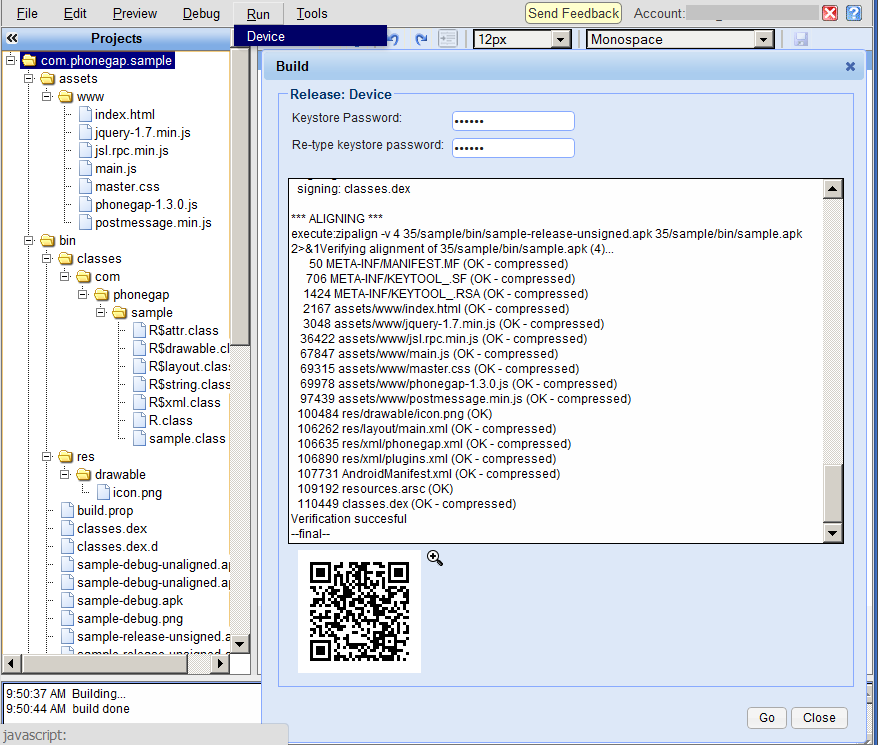Click the www folder icon
Viewport: 878px width, 745px height.
click(x=66, y=97)
